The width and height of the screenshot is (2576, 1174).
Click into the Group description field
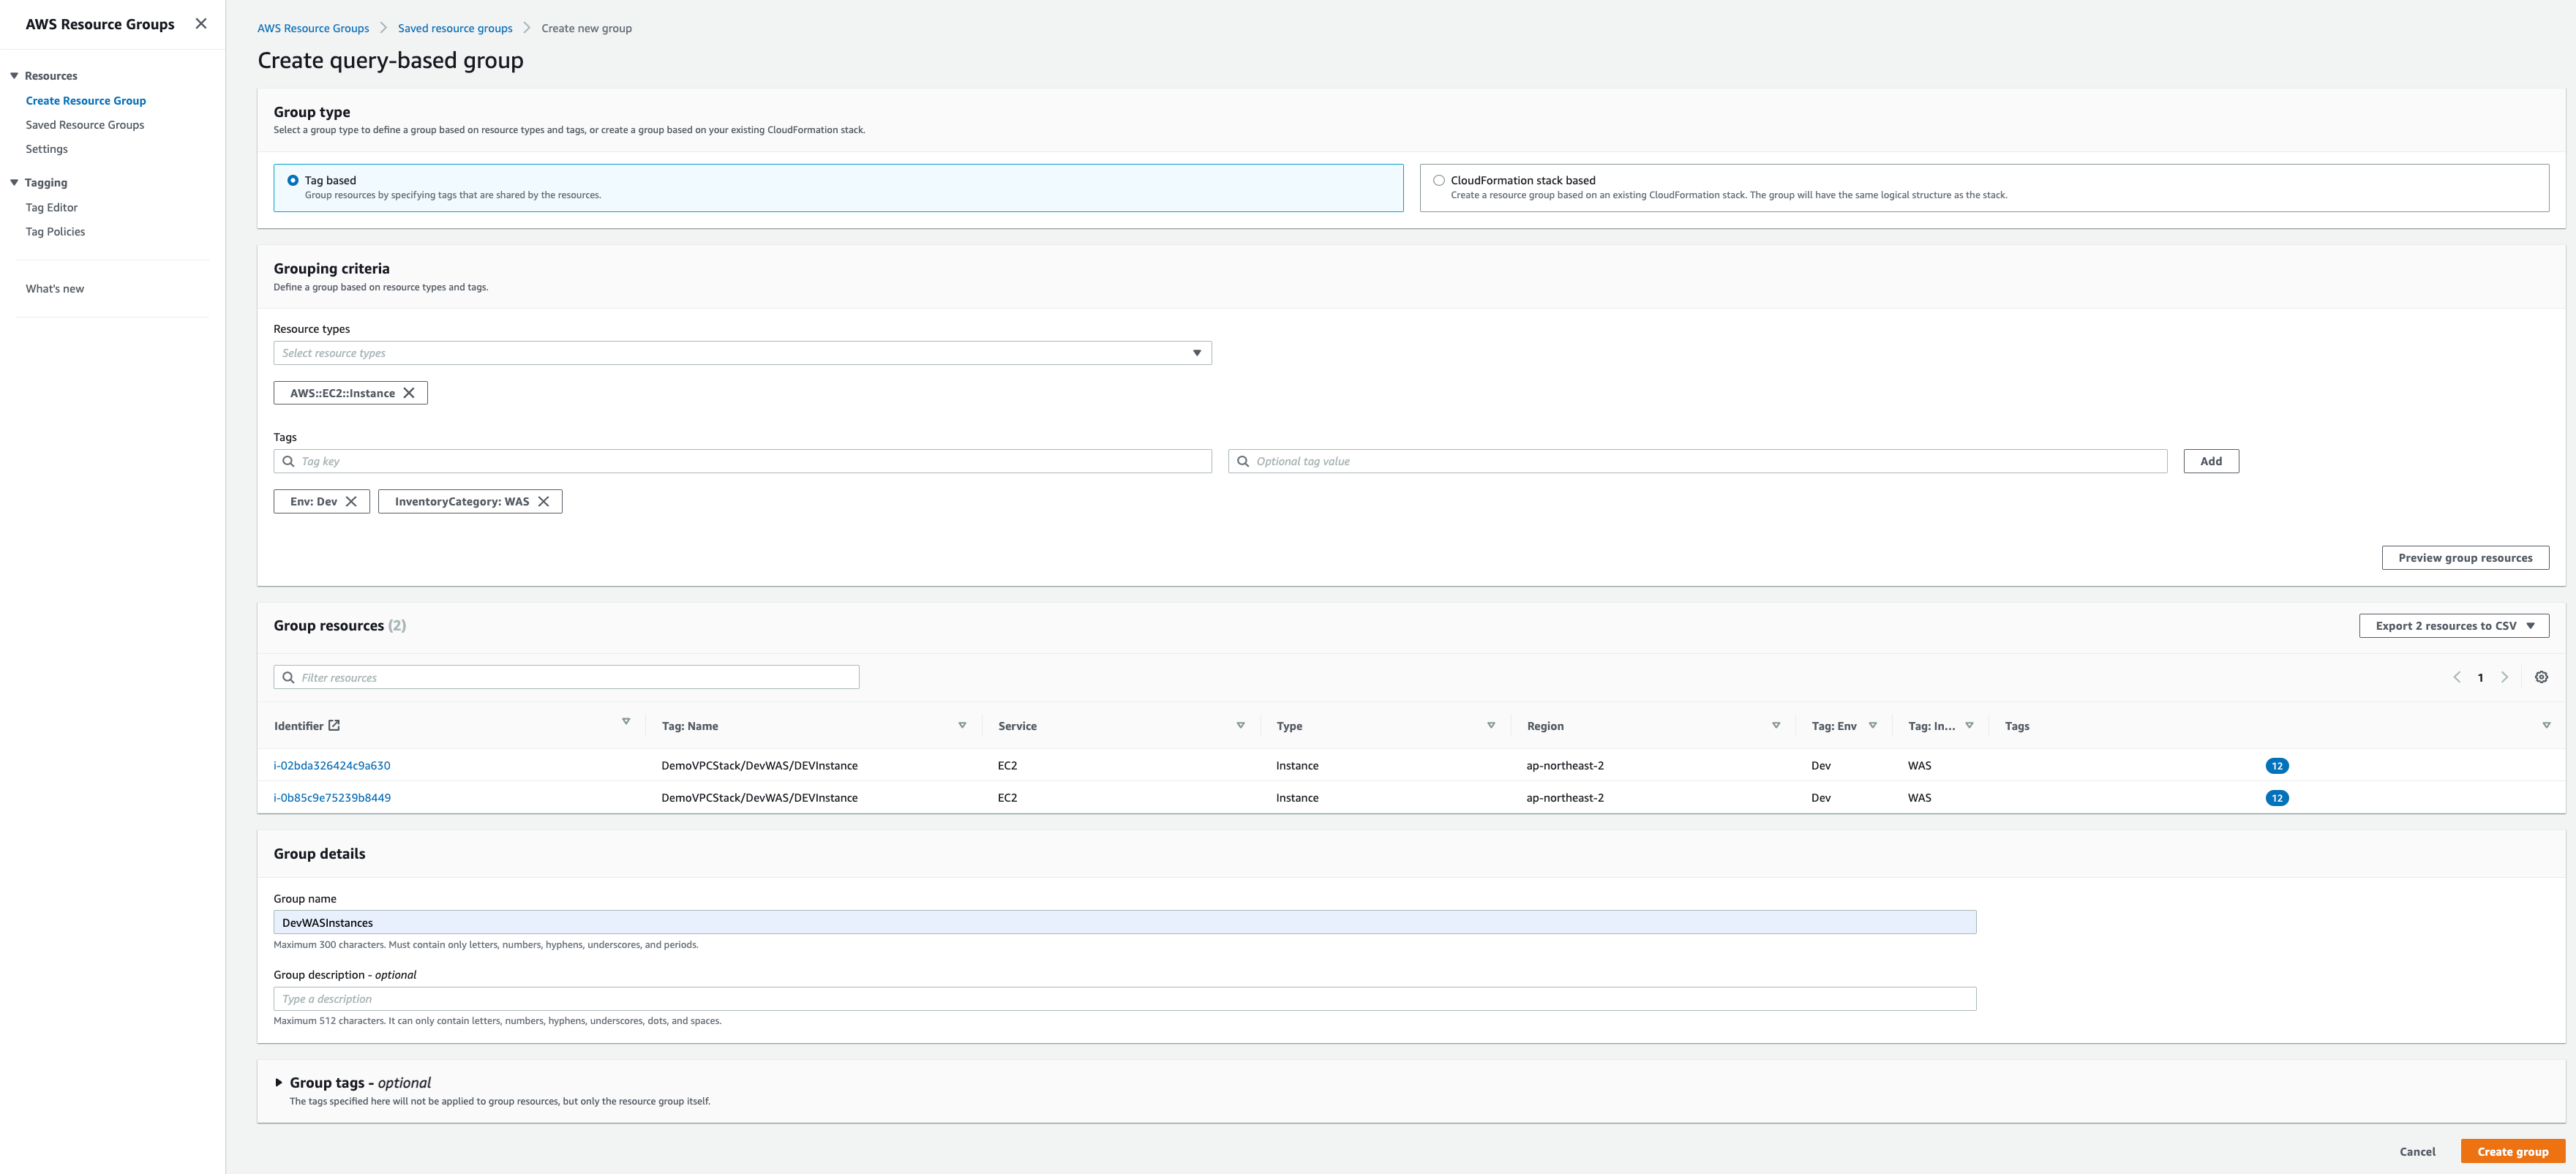tap(1124, 999)
